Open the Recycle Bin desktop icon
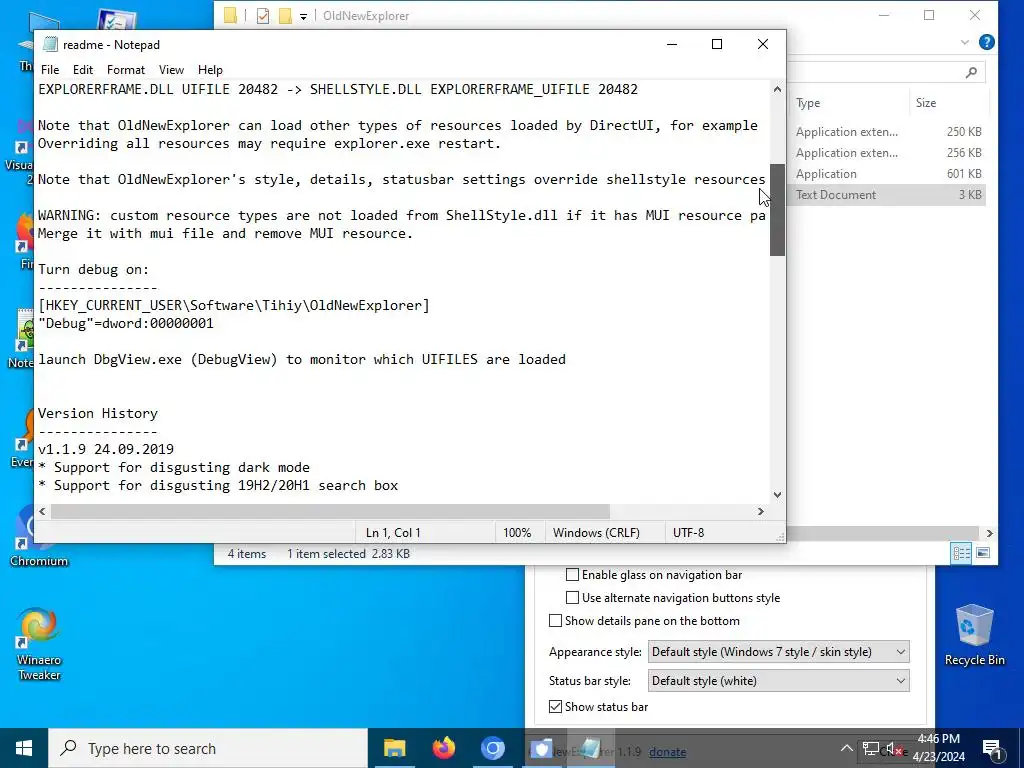This screenshot has height=768, width=1024. point(974,635)
